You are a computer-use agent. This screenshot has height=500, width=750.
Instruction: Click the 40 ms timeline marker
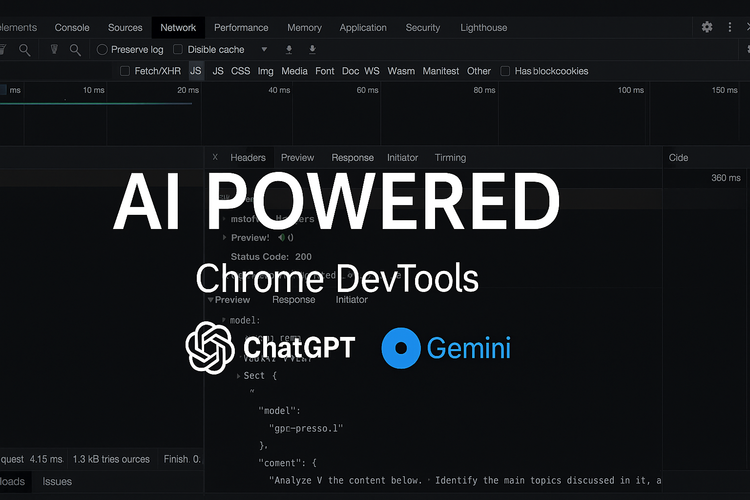(x=279, y=90)
